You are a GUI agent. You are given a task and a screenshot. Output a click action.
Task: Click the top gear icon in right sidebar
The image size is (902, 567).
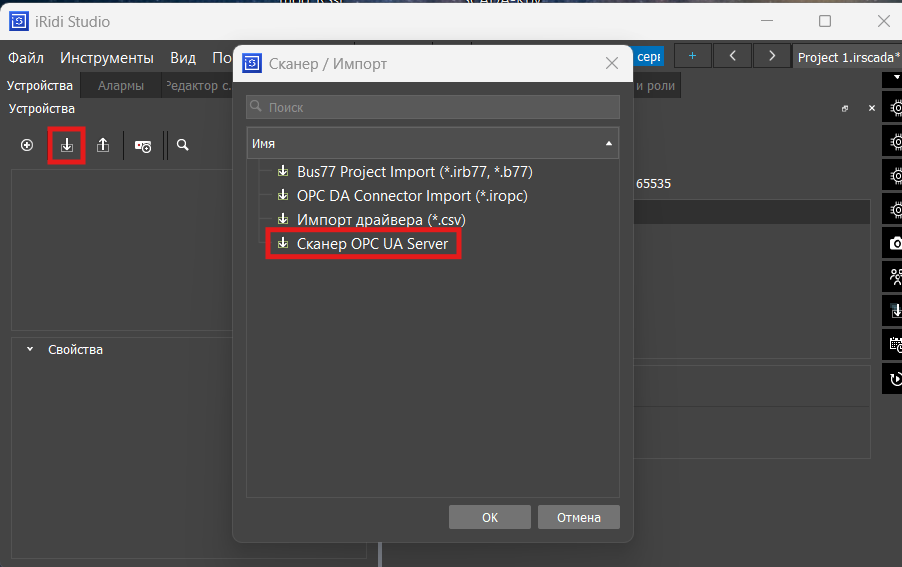[x=895, y=108]
